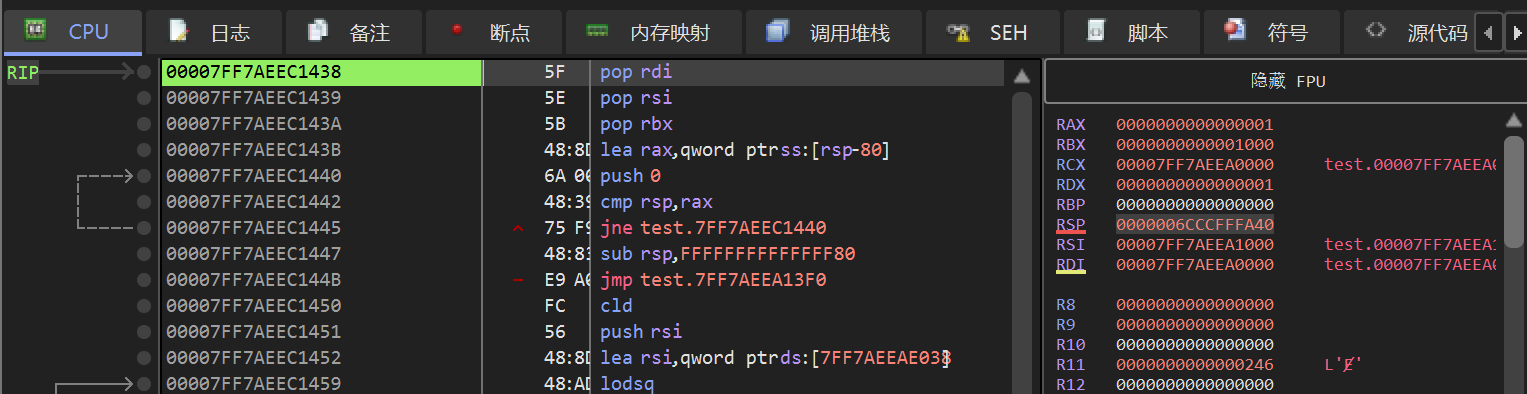
Task: Open the 调用堆栈 call stack tab
Action: click(834, 32)
